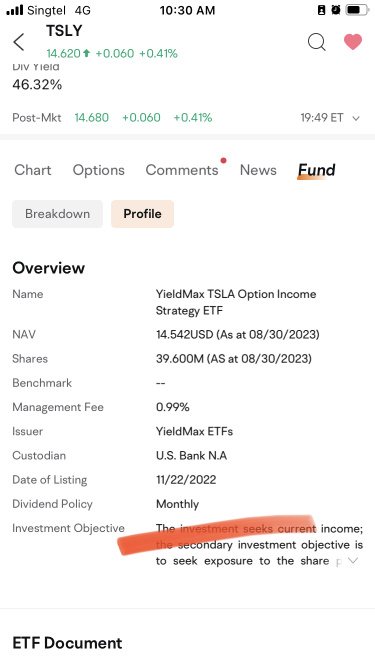Tap the TSLY ticker title
The width and height of the screenshot is (375, 667).
coord(64,31)
